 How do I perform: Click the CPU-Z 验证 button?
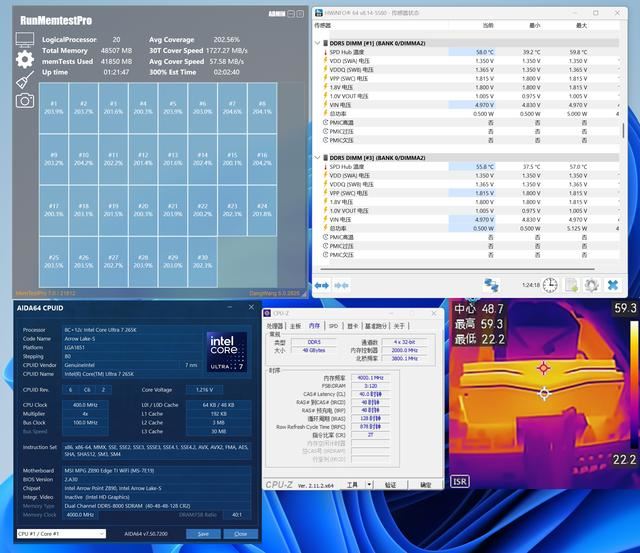[x=391, y=484]
